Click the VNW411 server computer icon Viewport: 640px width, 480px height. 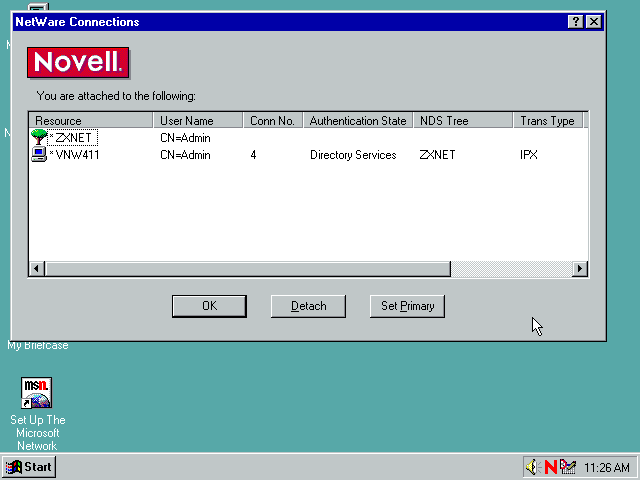(x=39, y=155)
